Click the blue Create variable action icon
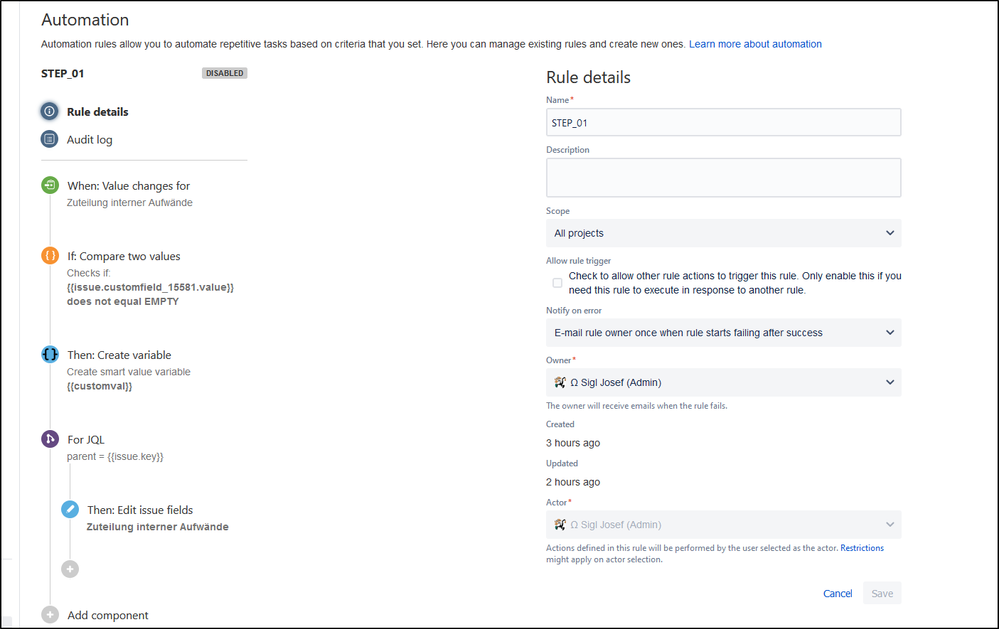The image size is (999, 629). click(x=50, y=354)
